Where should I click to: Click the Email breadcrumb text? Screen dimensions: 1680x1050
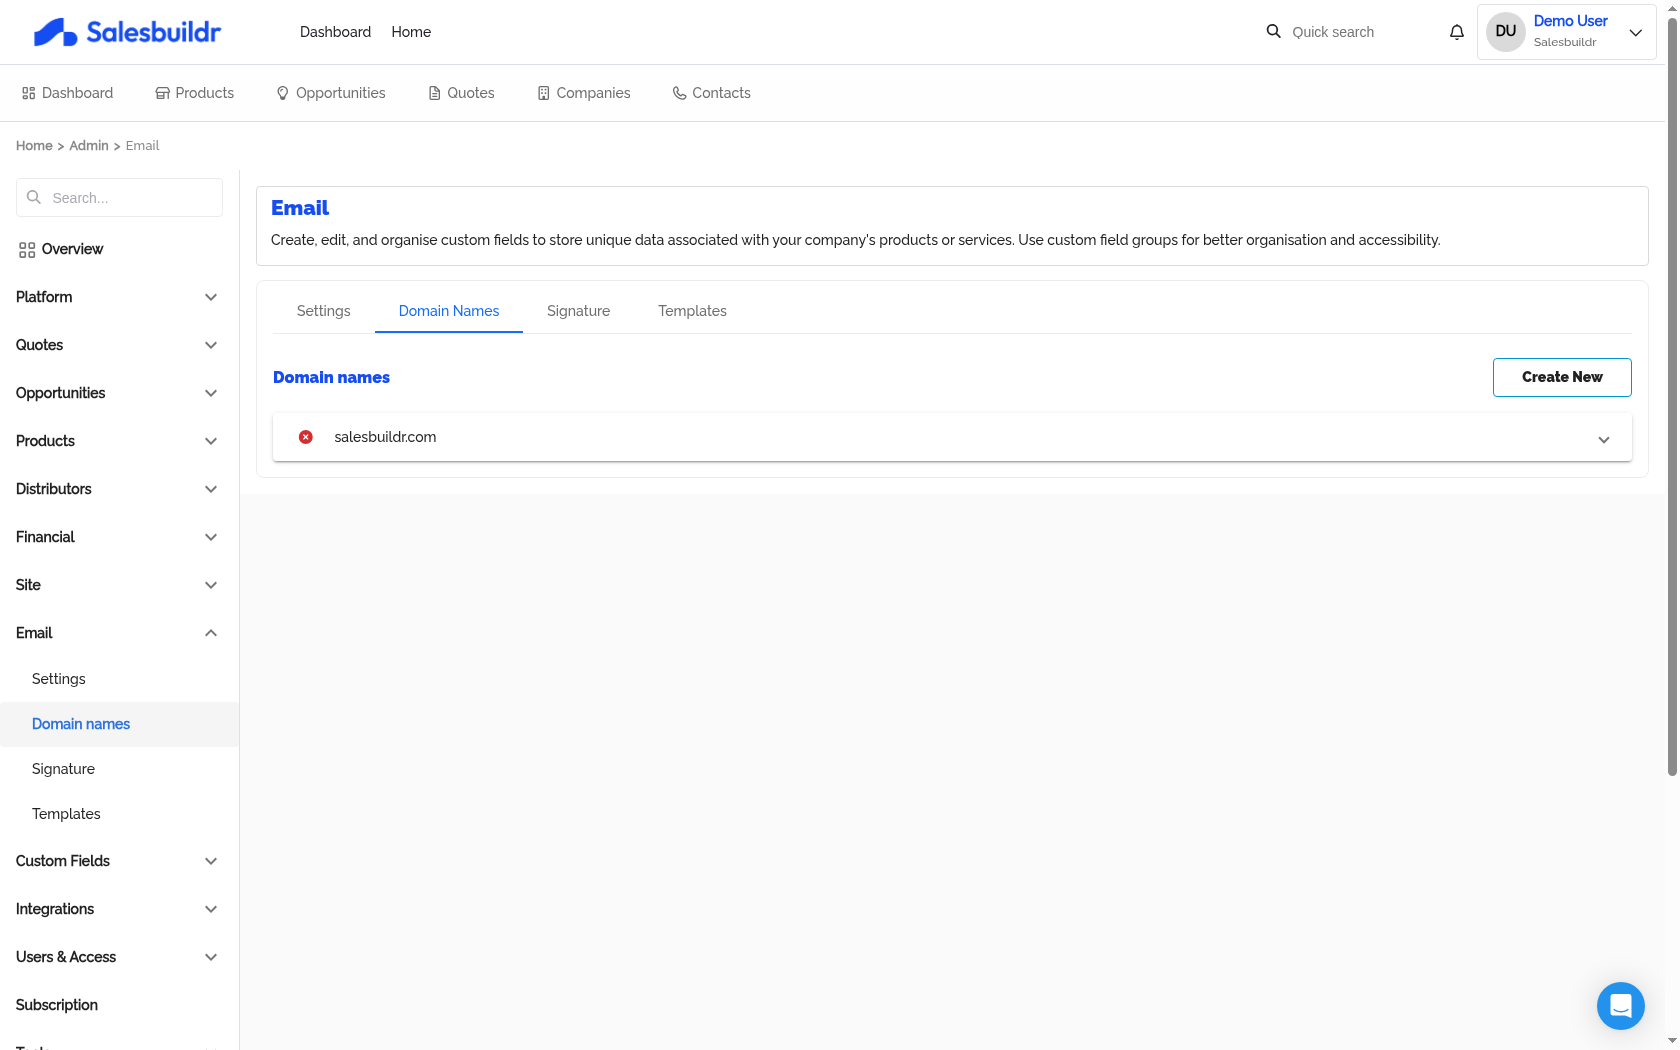[142, 146]
